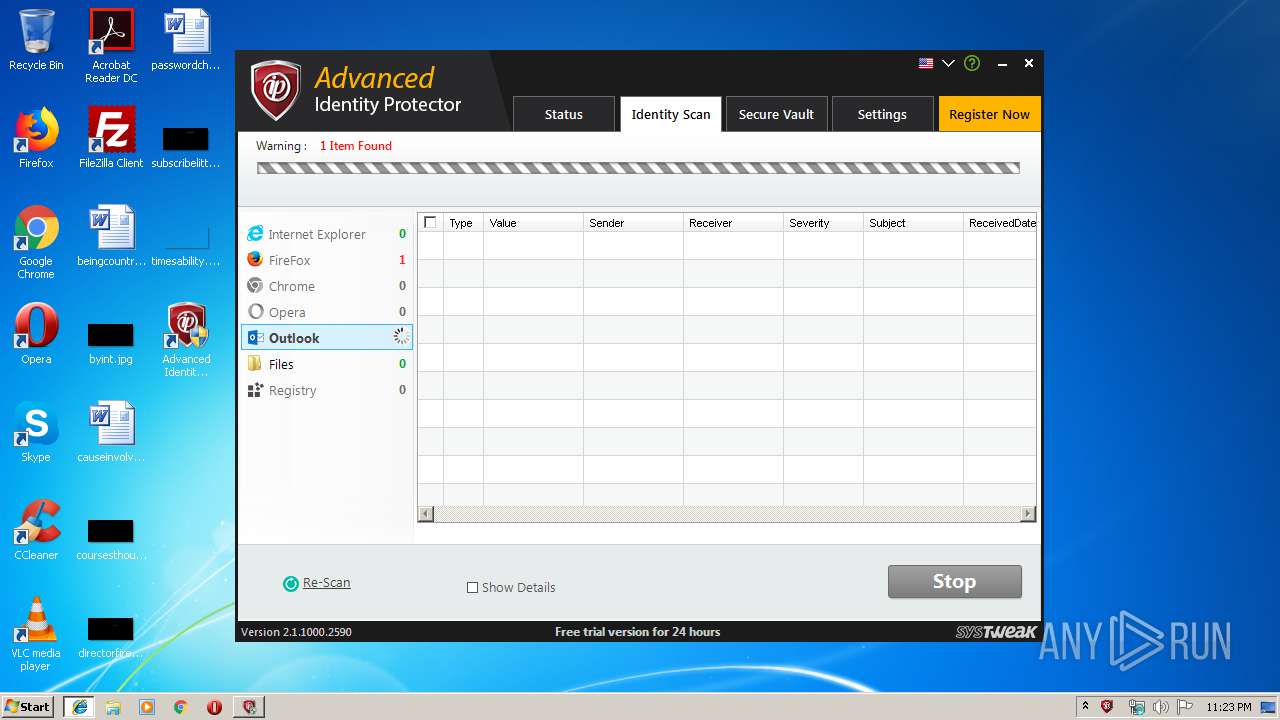Open the Skype desktop shortcut
Image resolution: width=1280 pixels, height=720 pixels.
[36, 431]
